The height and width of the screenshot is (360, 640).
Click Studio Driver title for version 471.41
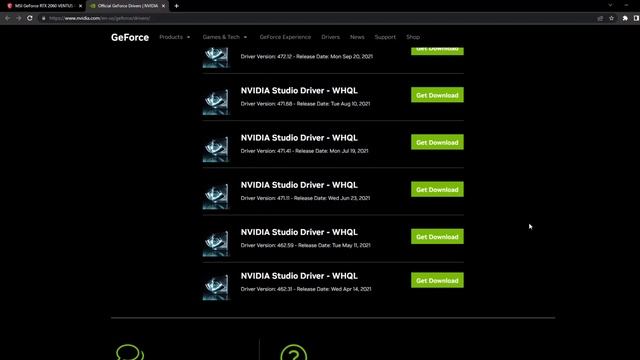(299, 138)
